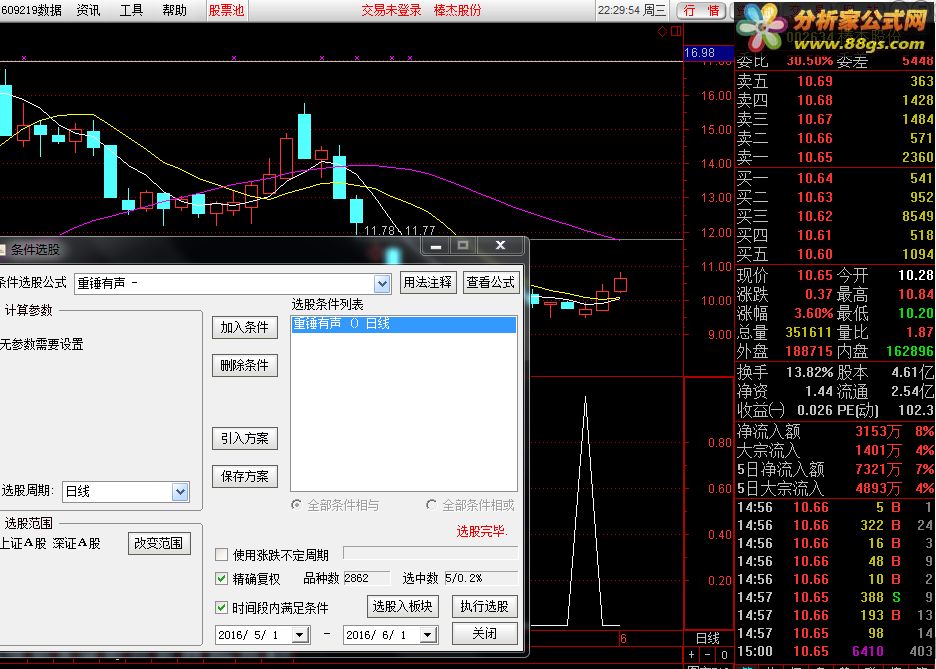The height and width of the screenshot is (669, 936).
Task: Click the 日线 period label below chart
Action: (x=708, y=639)
